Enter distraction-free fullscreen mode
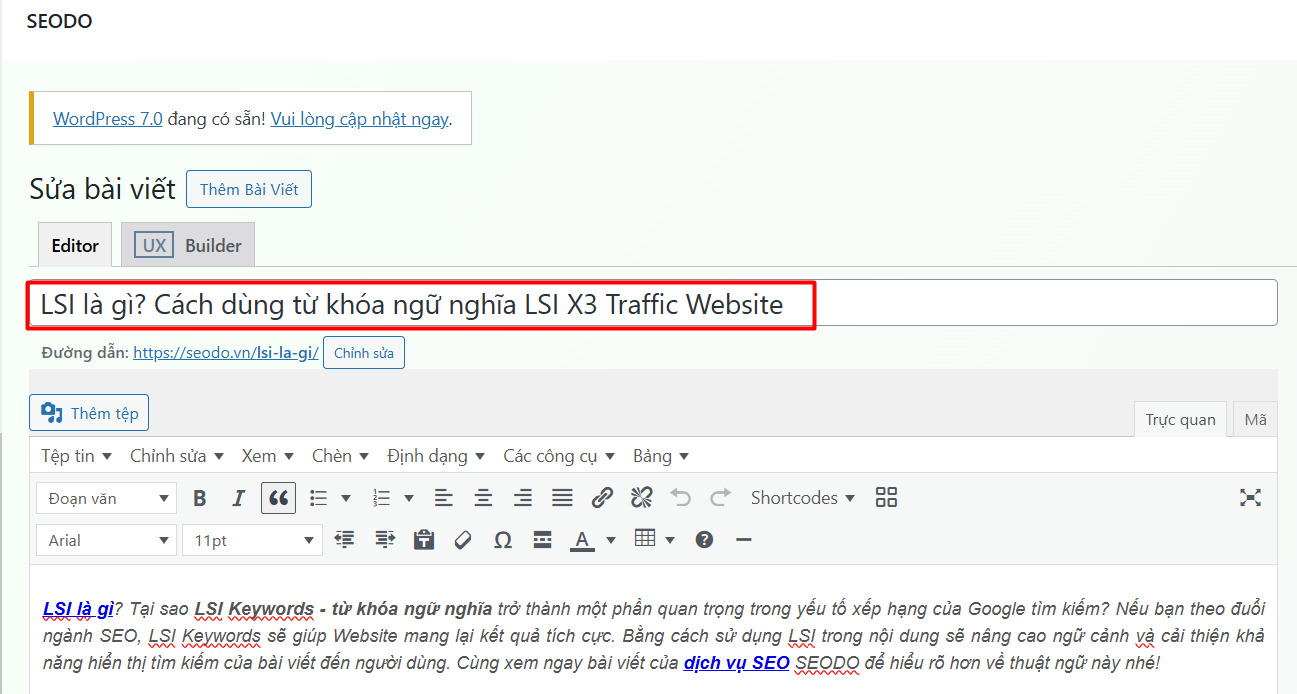The height and width of the screenshot is (694, 1297). (x=1250, y=498)
